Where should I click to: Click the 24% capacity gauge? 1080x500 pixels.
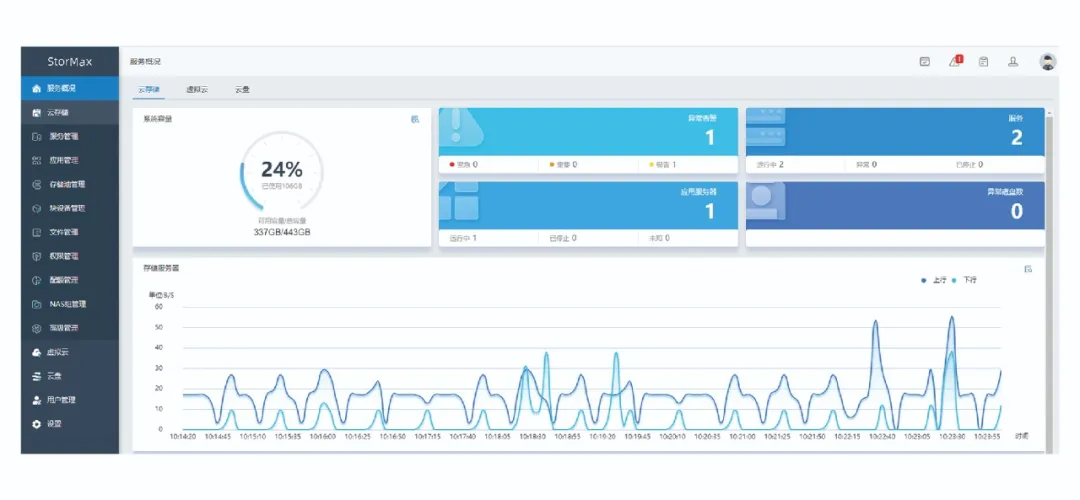(281, 172)
